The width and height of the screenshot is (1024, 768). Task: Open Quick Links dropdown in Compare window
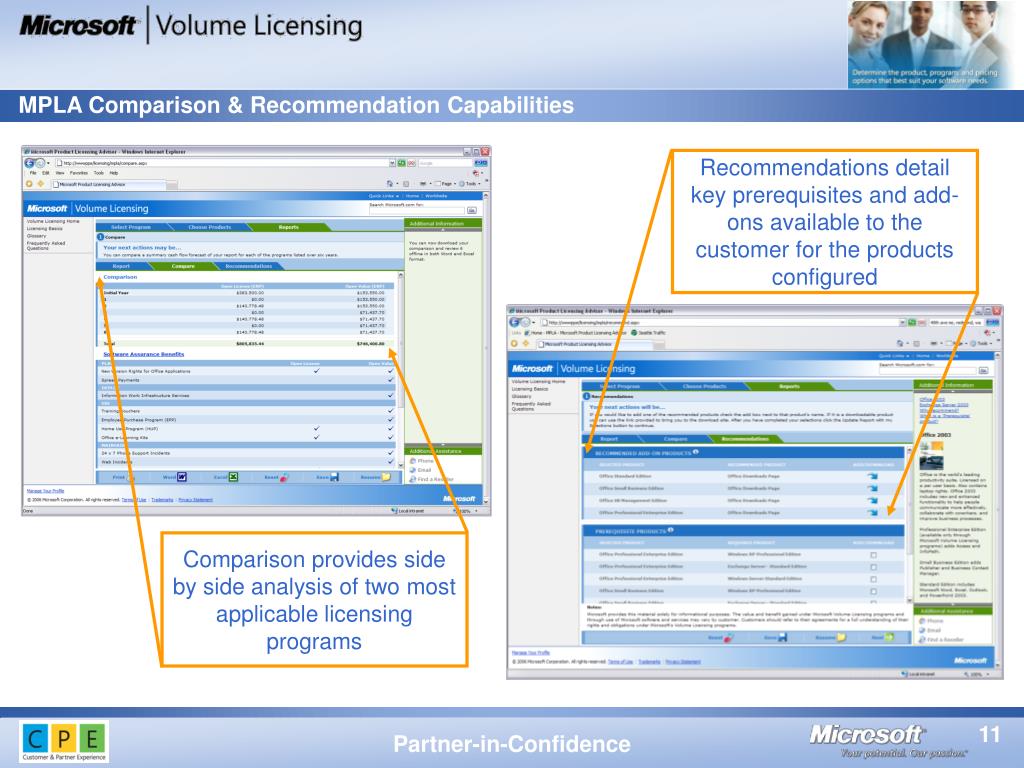click(383, 196)
